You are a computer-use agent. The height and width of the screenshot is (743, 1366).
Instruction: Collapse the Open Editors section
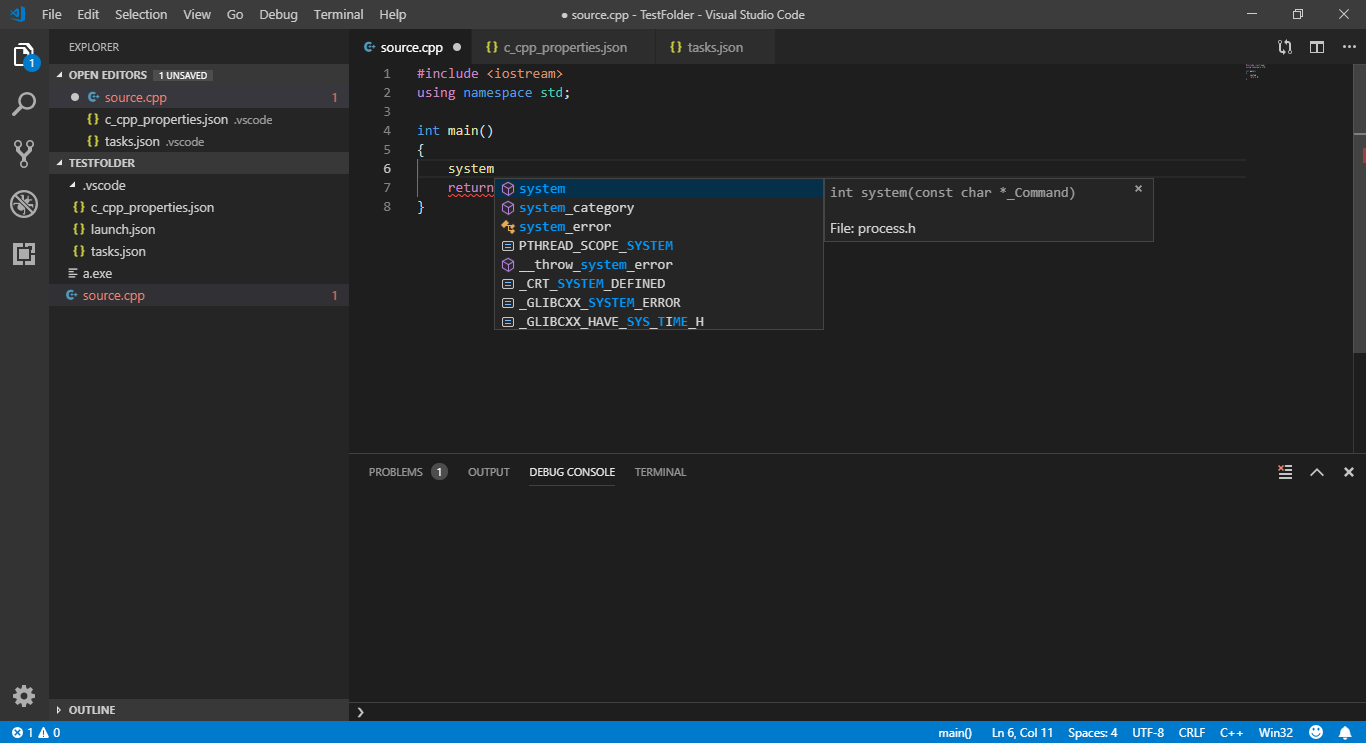coord(107,75)
